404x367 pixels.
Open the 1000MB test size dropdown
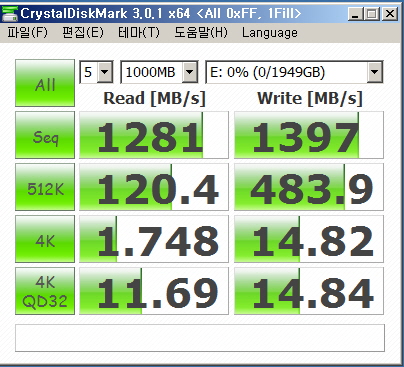click(x=159, y=72)
